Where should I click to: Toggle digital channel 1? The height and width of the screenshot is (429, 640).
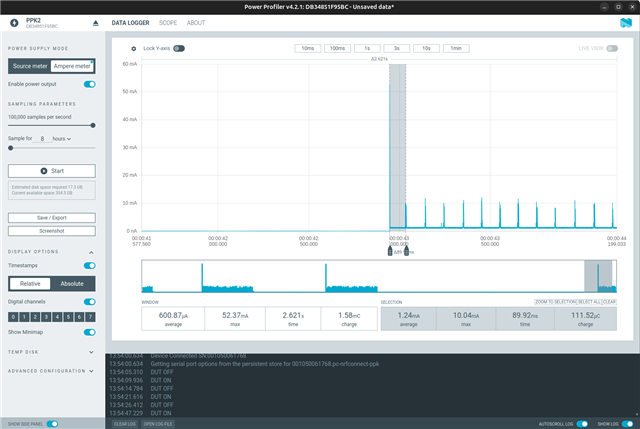pos(24,317)
